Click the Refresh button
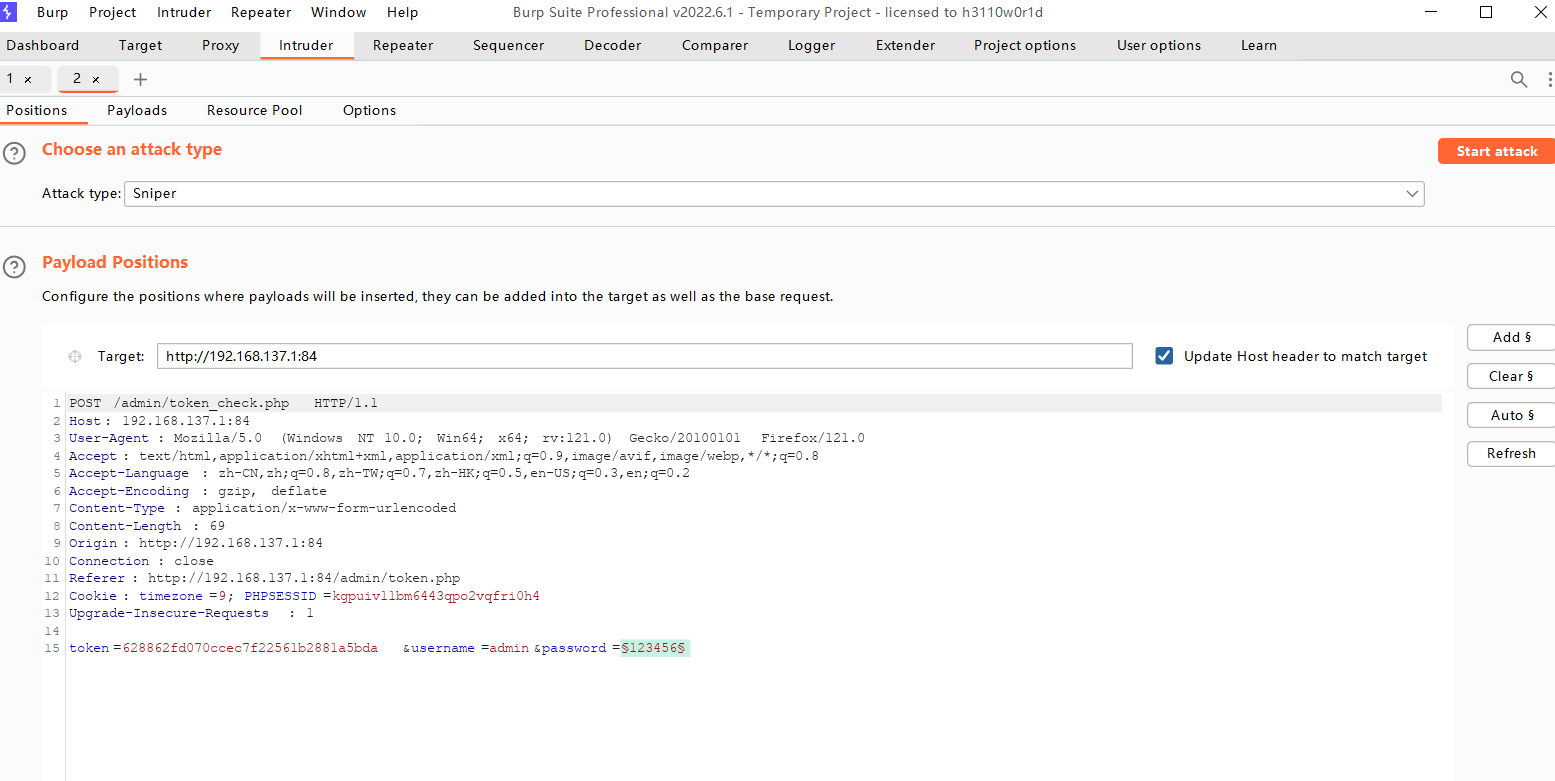 pyautogui.click(x=1511, y=453)
